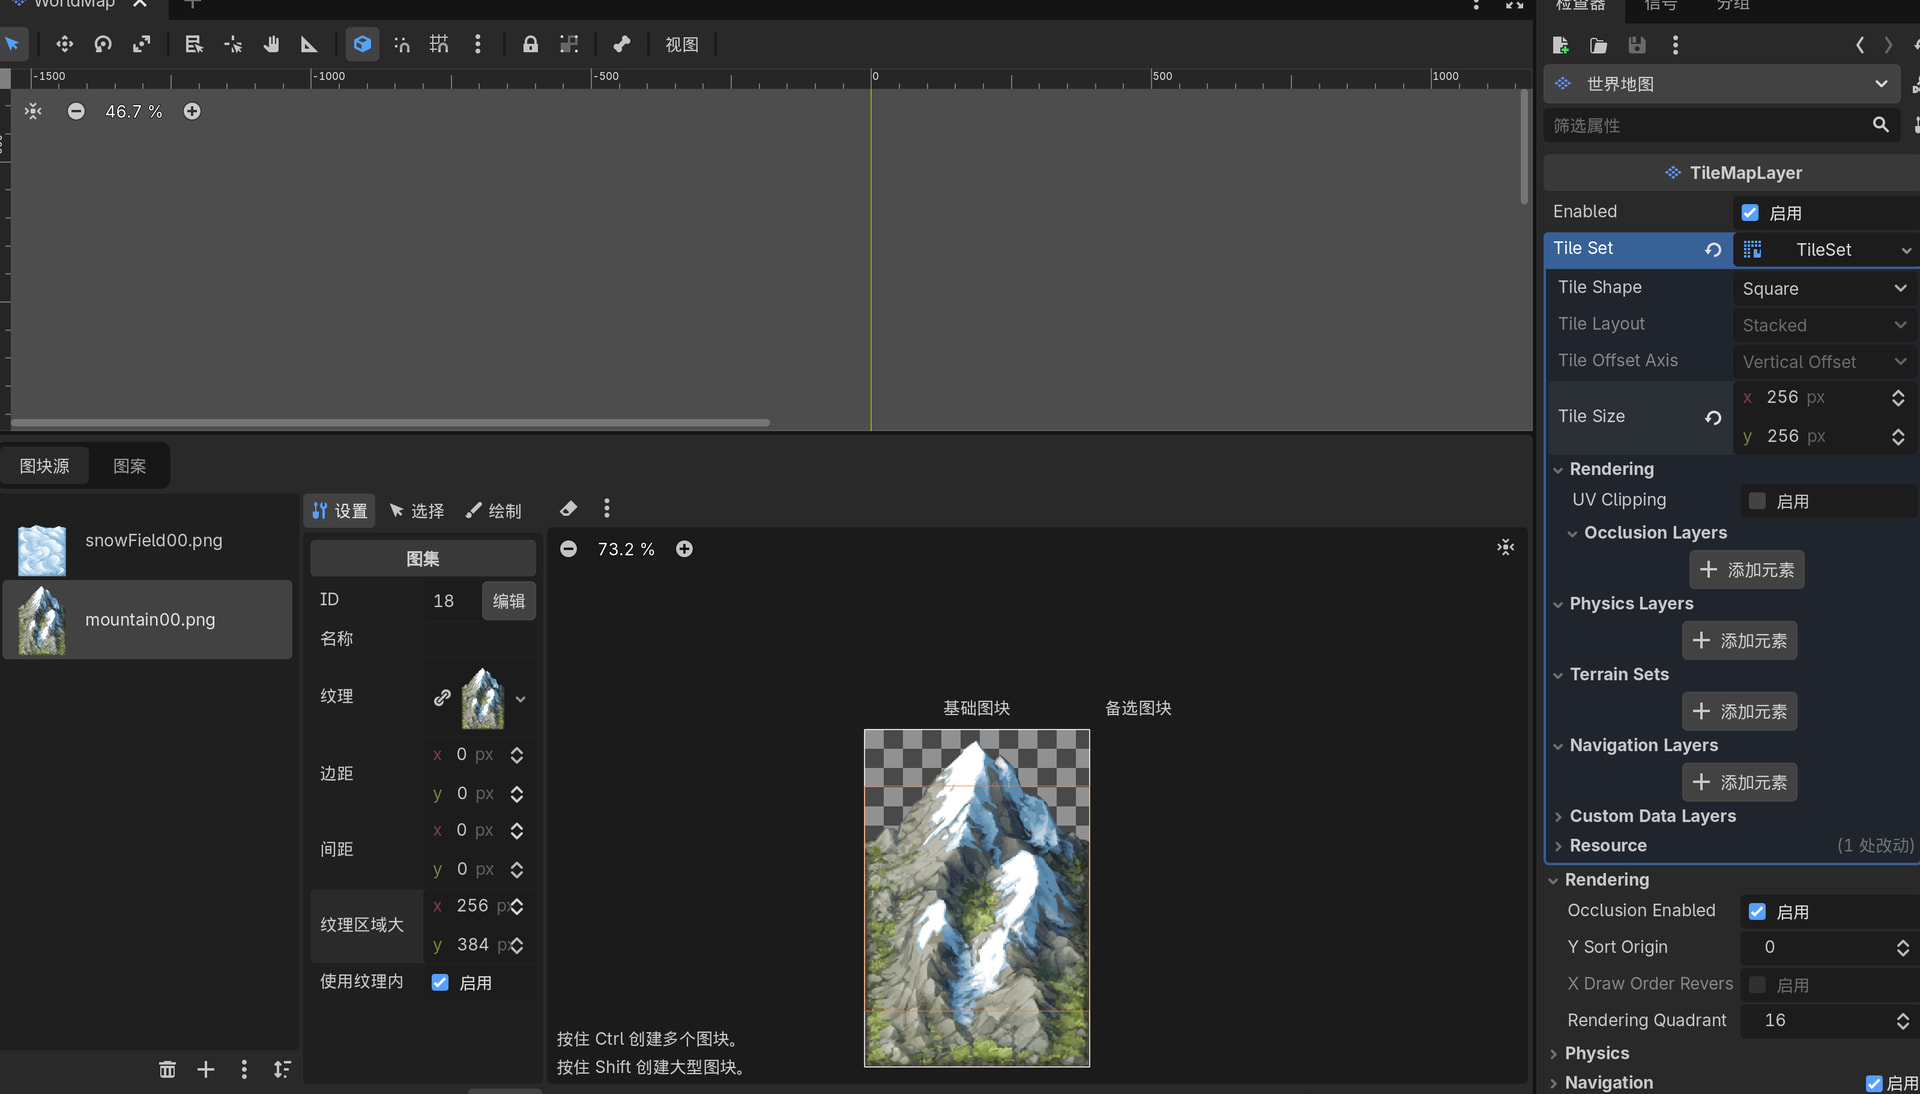The image size is (1920, 1094).
Task: Enable the UV Clipping checkbox
Action: point(1757,501)
